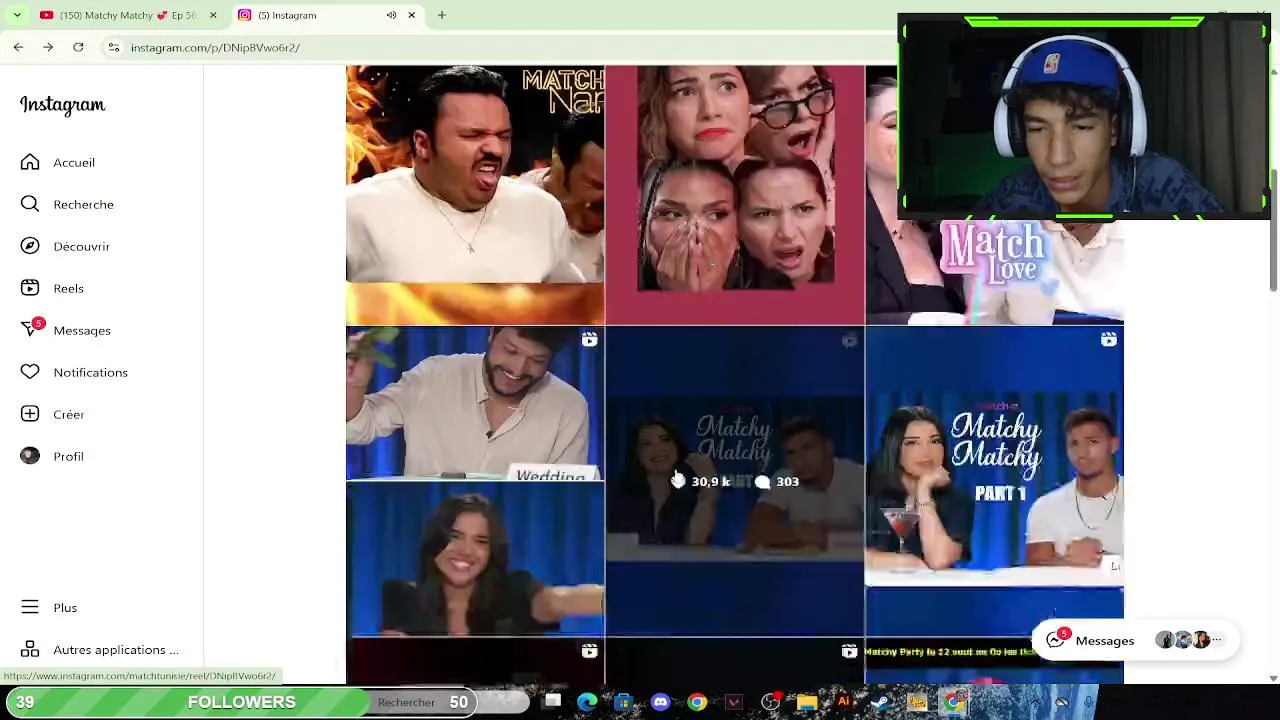The height and width of the screenshot is (720, 1280).
Task: Open the Matchy Matchy Part 1 reel
Action: tap(994, 481)
